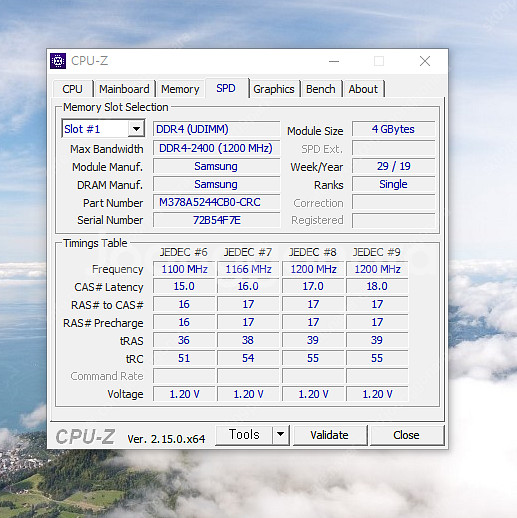Click the empty SPD Ext. field
This screenshot has width=517, height=518.
(x=393, y=148)
